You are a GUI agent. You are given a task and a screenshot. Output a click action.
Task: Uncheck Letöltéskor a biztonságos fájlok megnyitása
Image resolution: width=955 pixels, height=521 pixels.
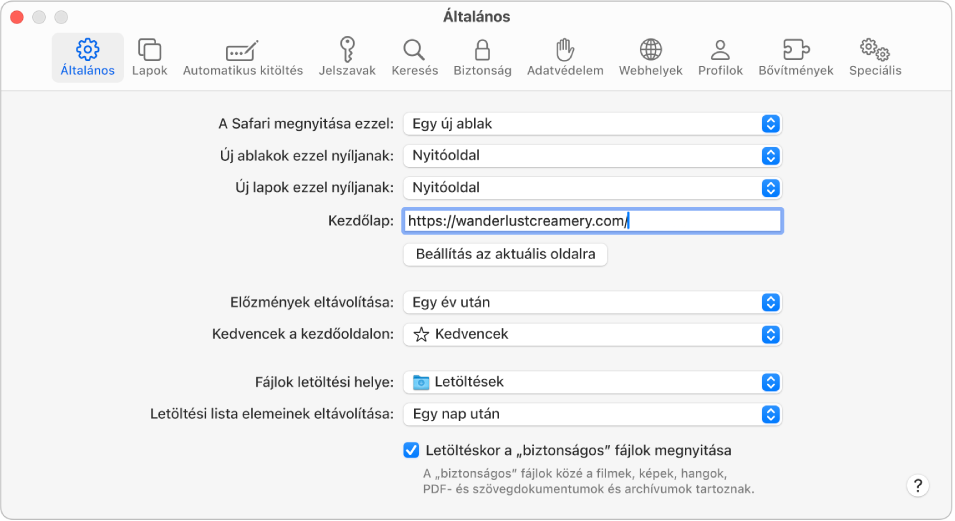click(x=411, y=450)
